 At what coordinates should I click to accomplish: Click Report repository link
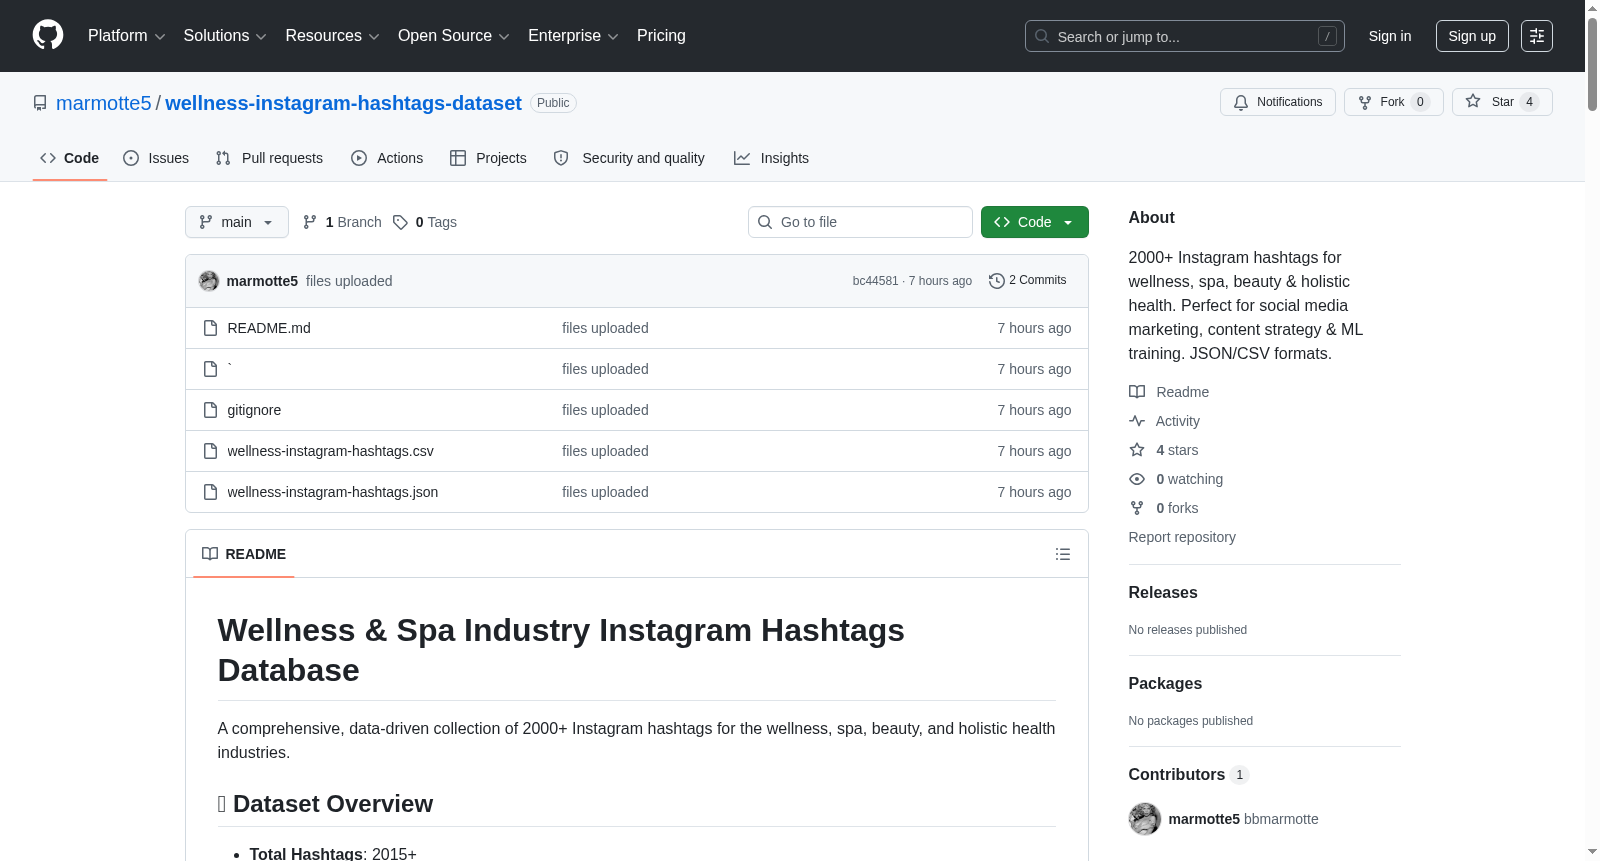[1182, 537]
